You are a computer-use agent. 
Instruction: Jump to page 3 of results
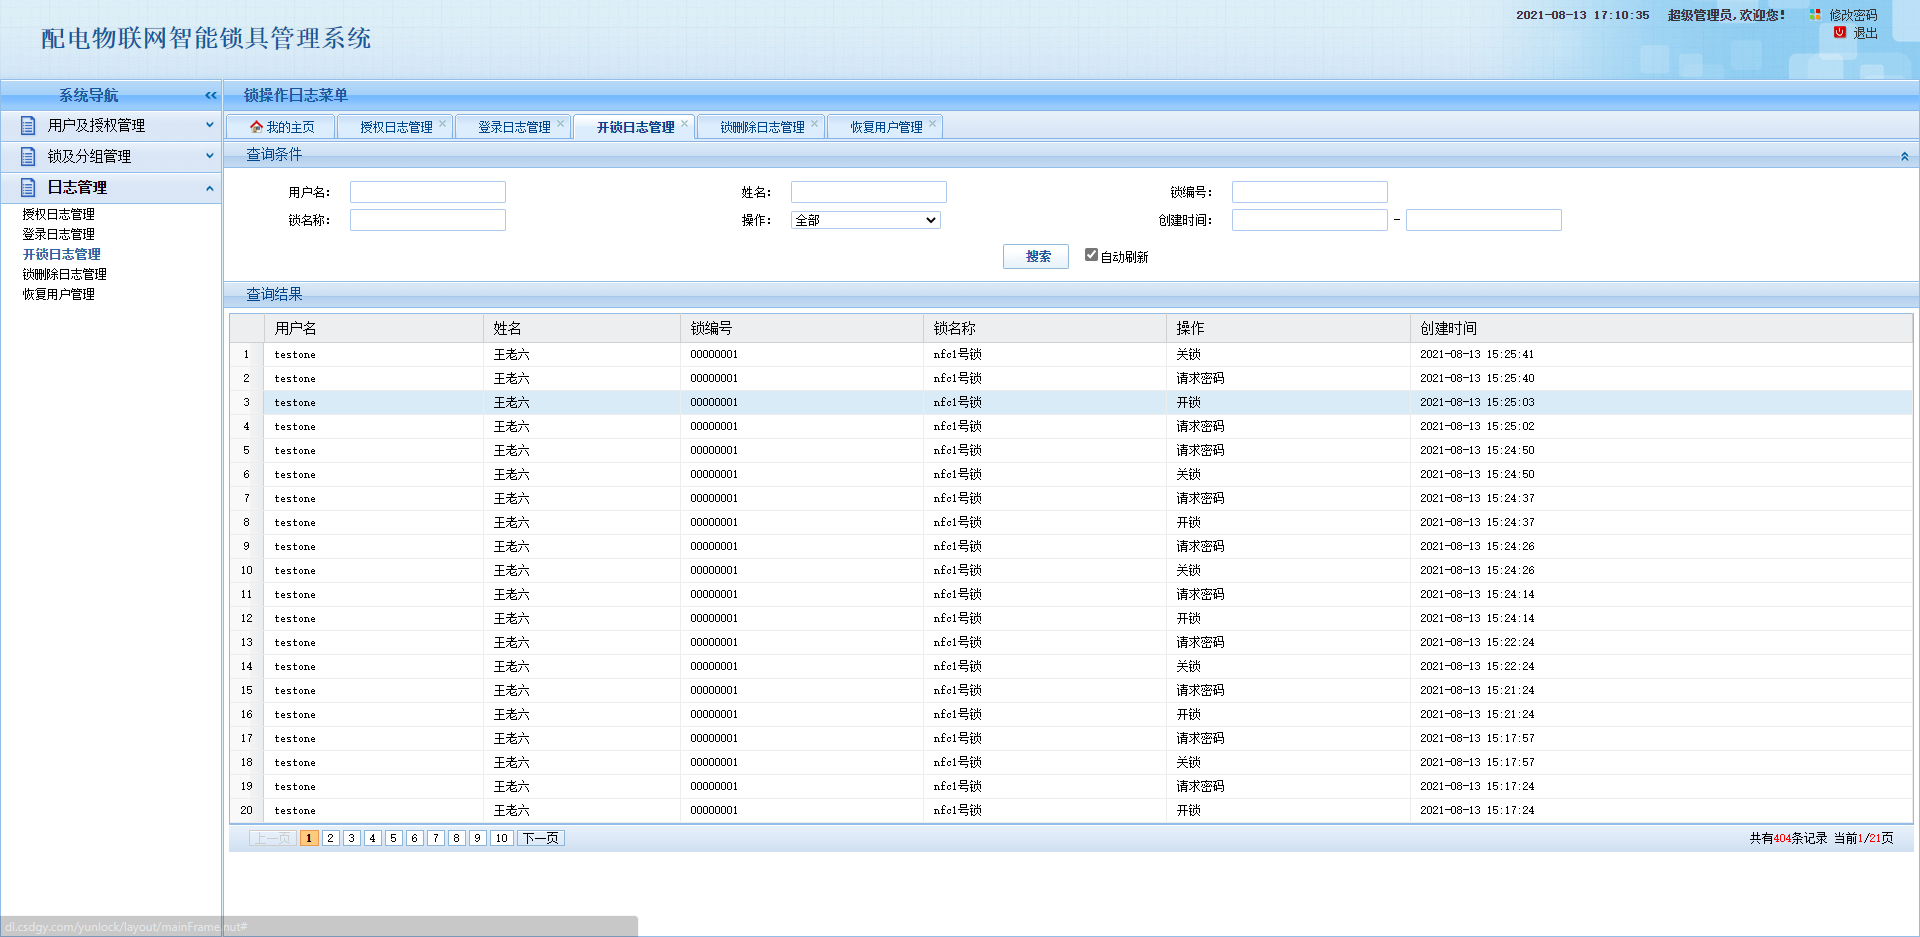point(351,838)
